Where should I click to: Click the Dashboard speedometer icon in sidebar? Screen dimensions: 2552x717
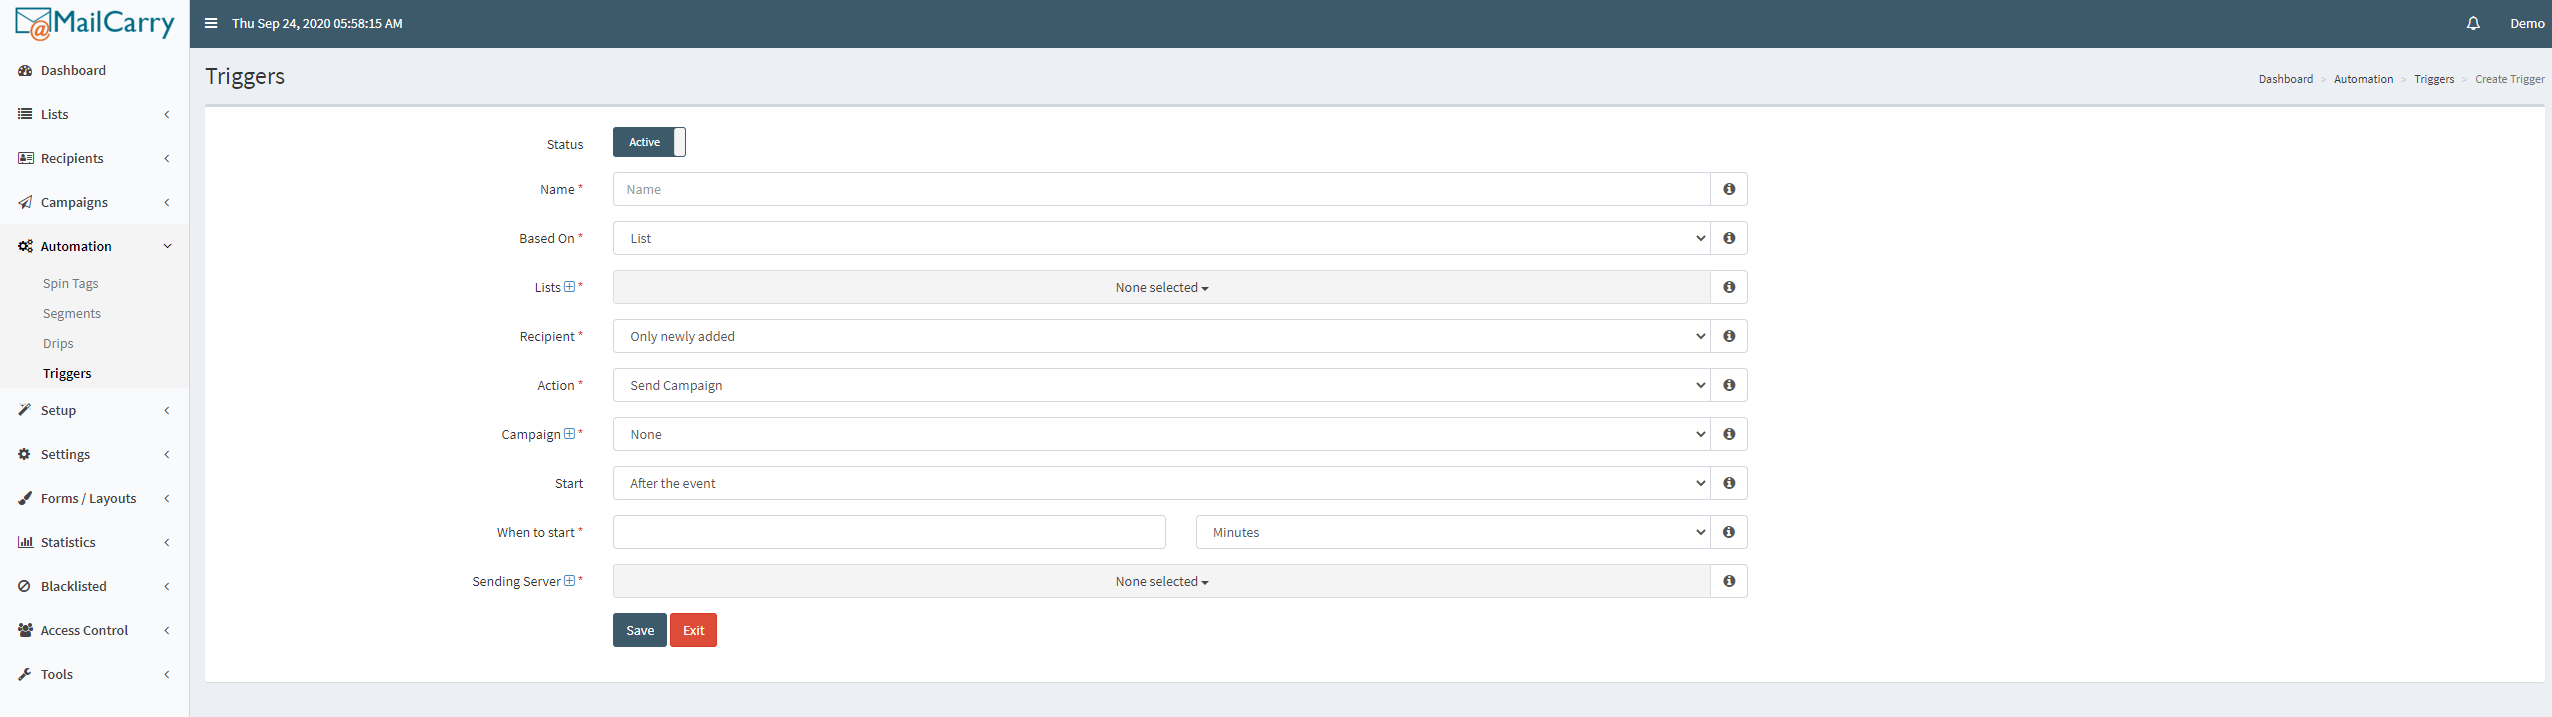click(x=25, y=70)
